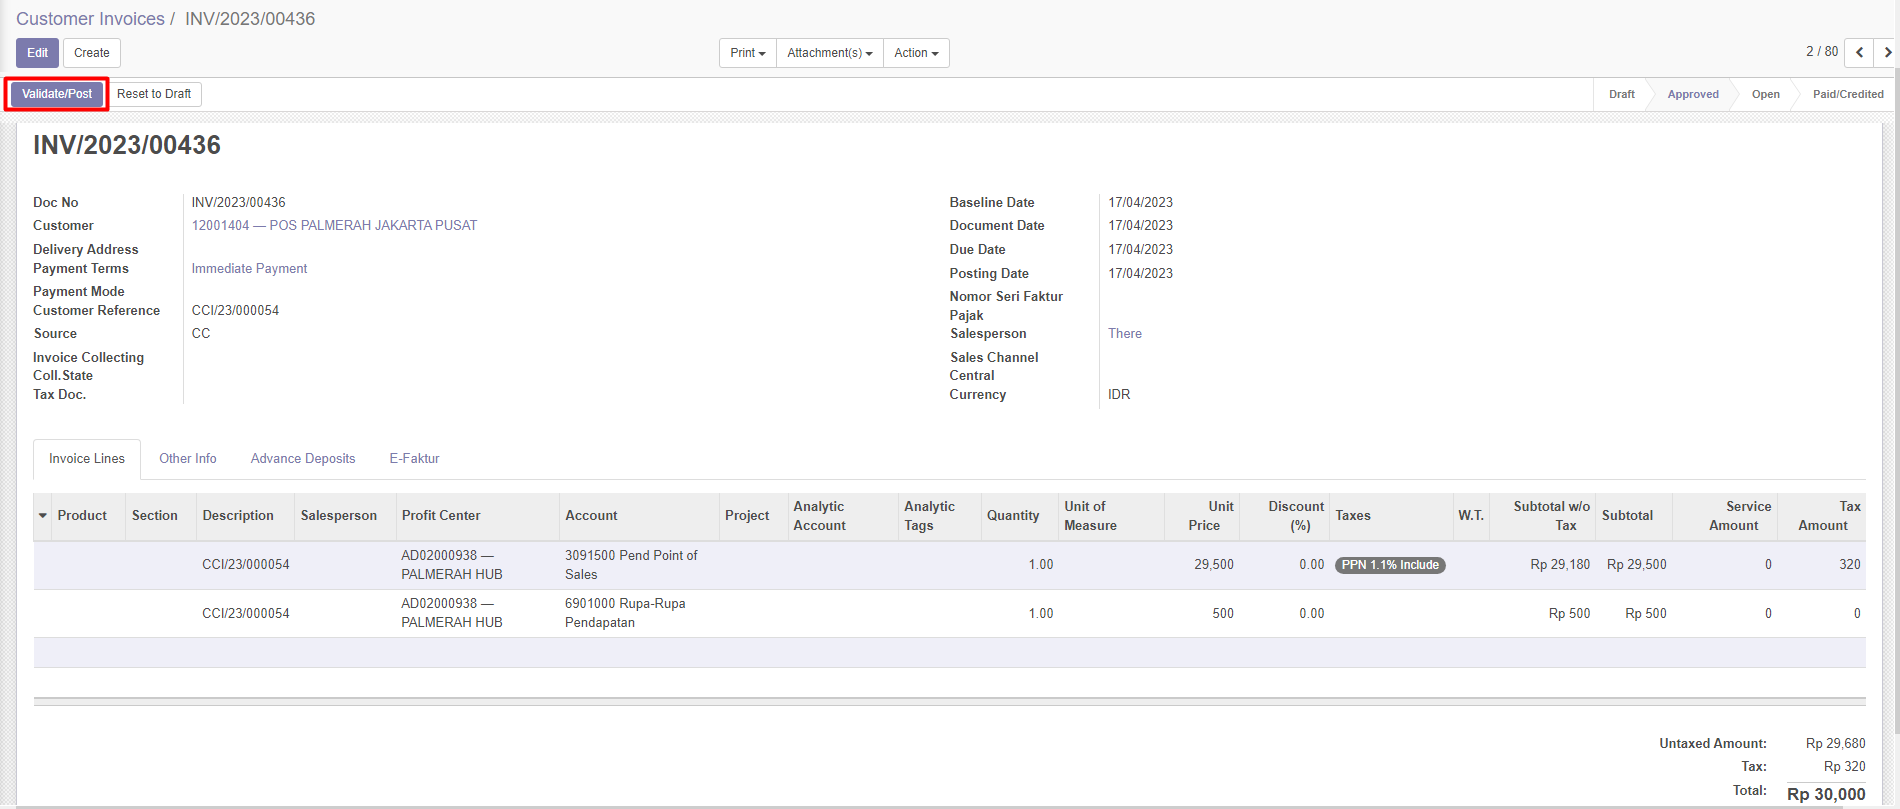This screenshot has width=1900, height=809.
Task: Click Baseline Date 17/04/2023 value
Action: [x=1140, y=202]
